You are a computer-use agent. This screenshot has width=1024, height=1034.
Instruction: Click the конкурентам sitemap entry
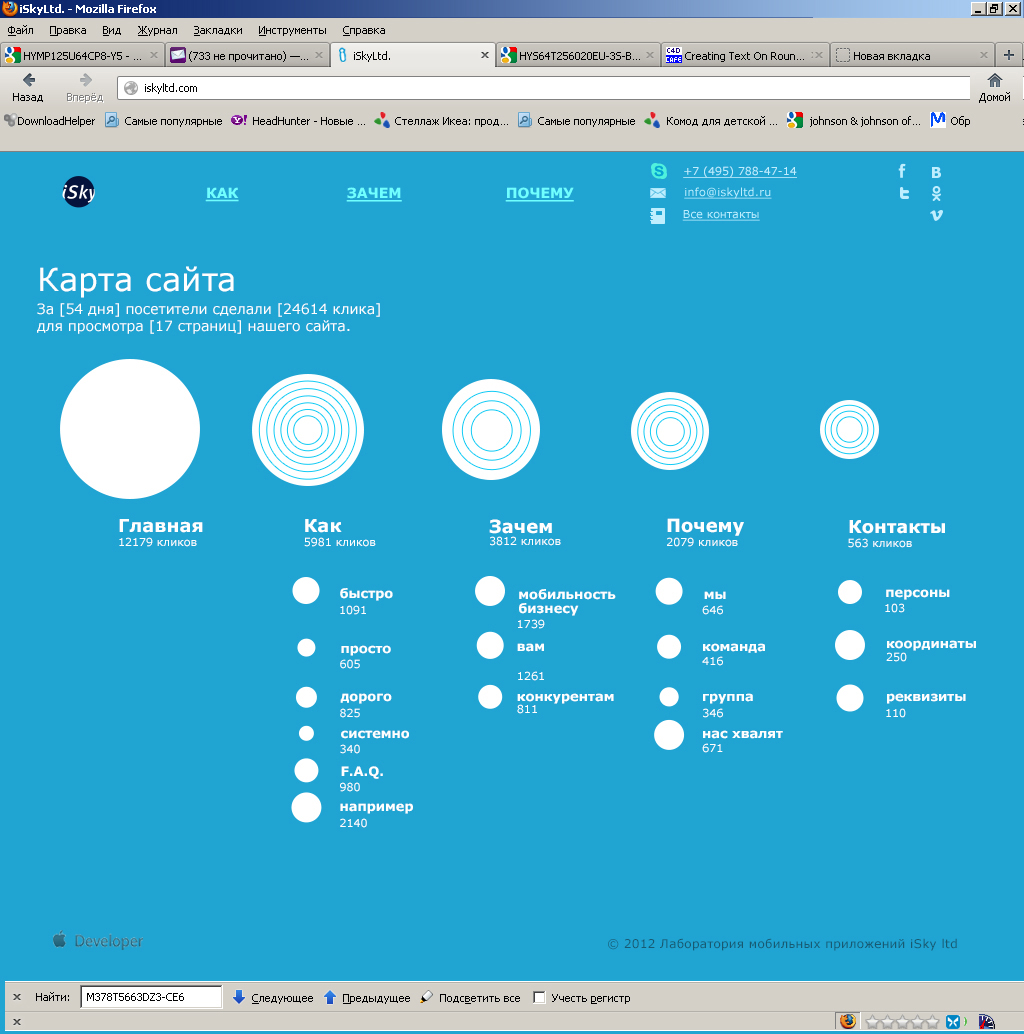click(565, 697)
